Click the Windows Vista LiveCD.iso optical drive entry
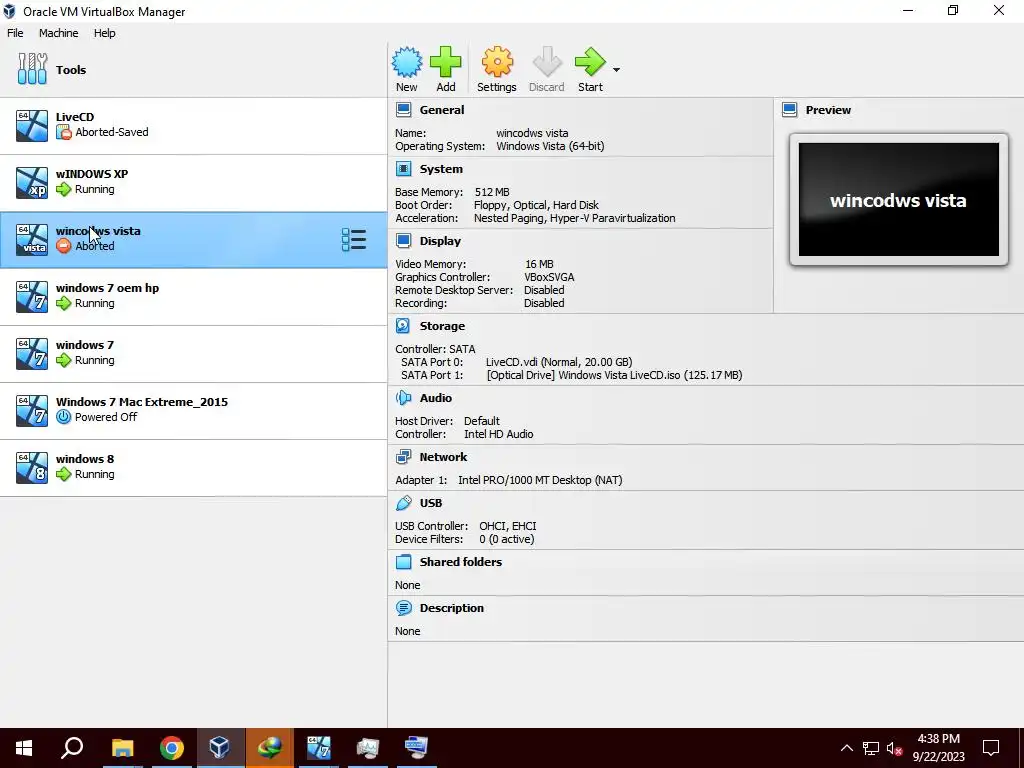Screen dimensions: 1024x768 click(614, 375)
